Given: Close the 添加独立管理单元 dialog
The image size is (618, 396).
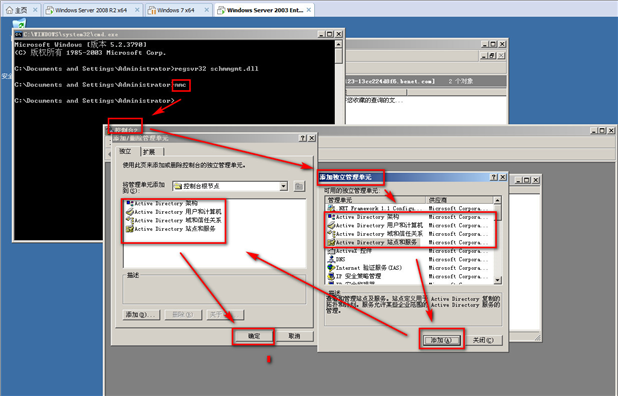Looking at the screenshot, I should pyautogui.click(x=503, y=177).
